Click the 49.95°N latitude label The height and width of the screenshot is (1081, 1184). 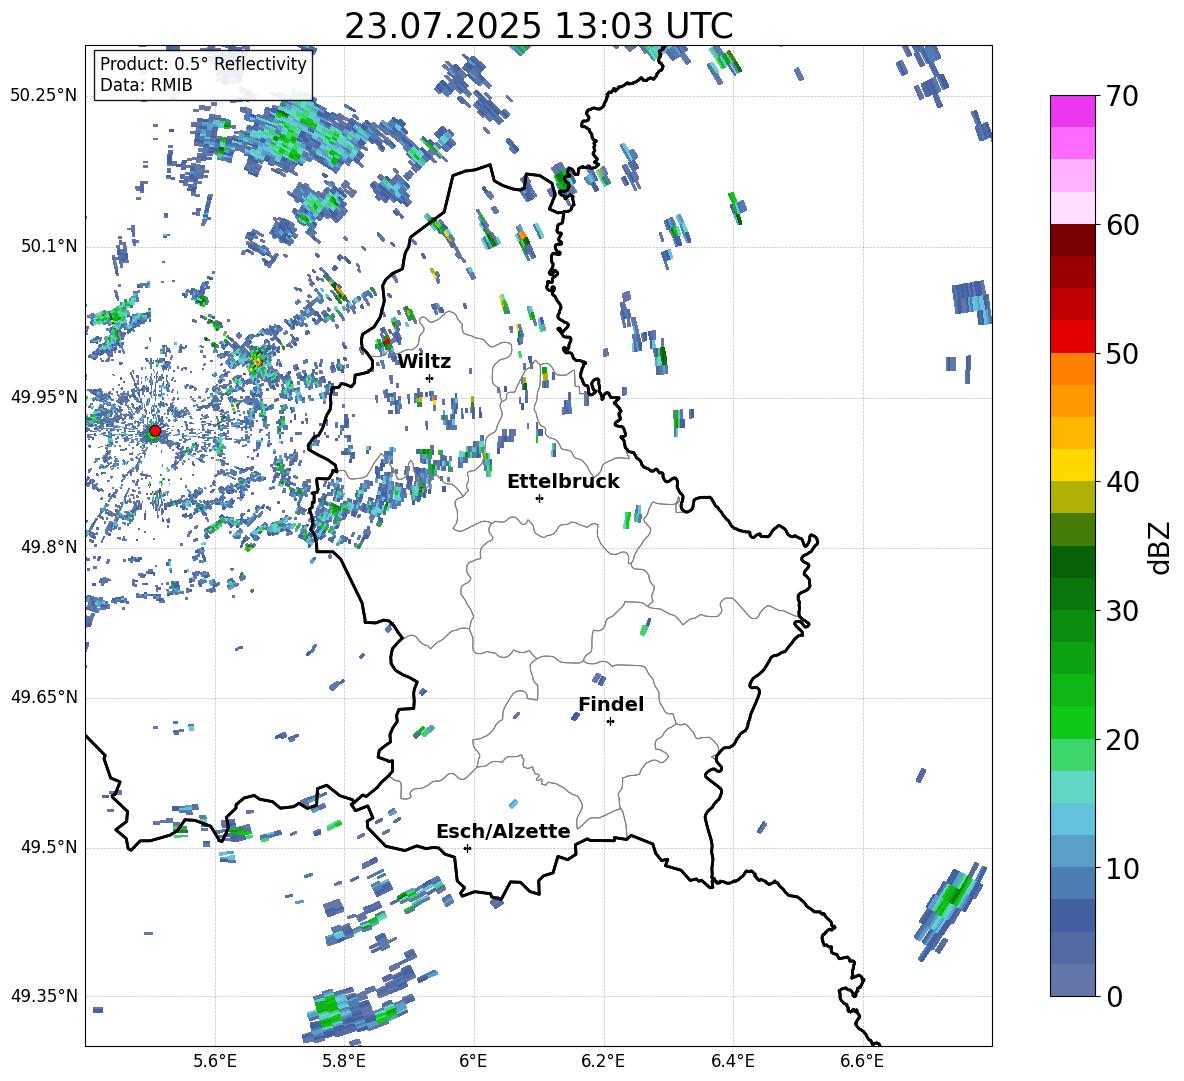pyautogui.click(x=44, y=397)
